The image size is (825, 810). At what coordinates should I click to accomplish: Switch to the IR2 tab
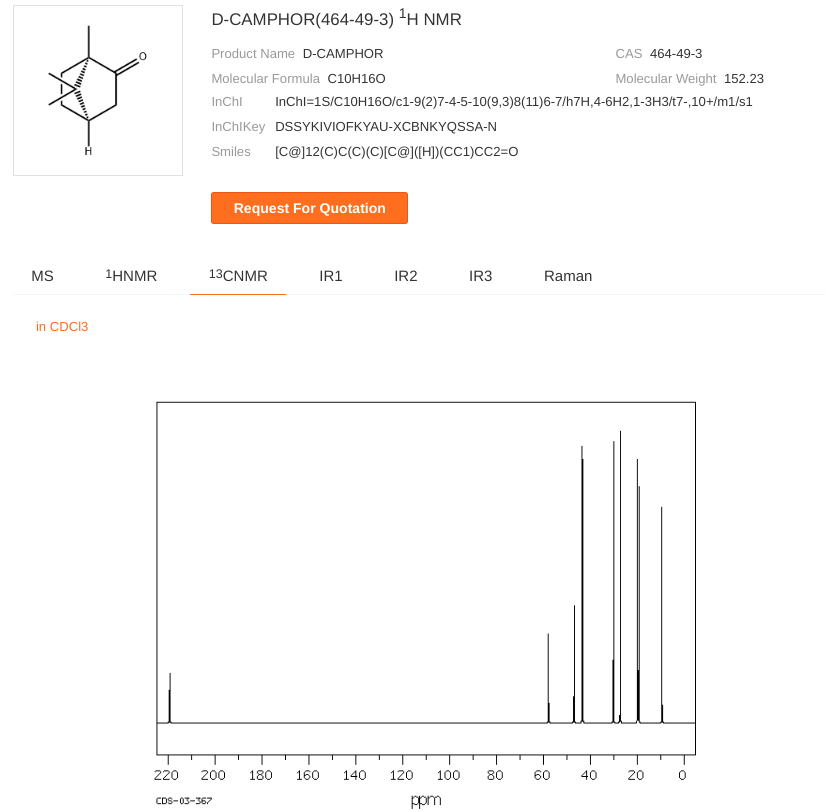tap(405, 276)
